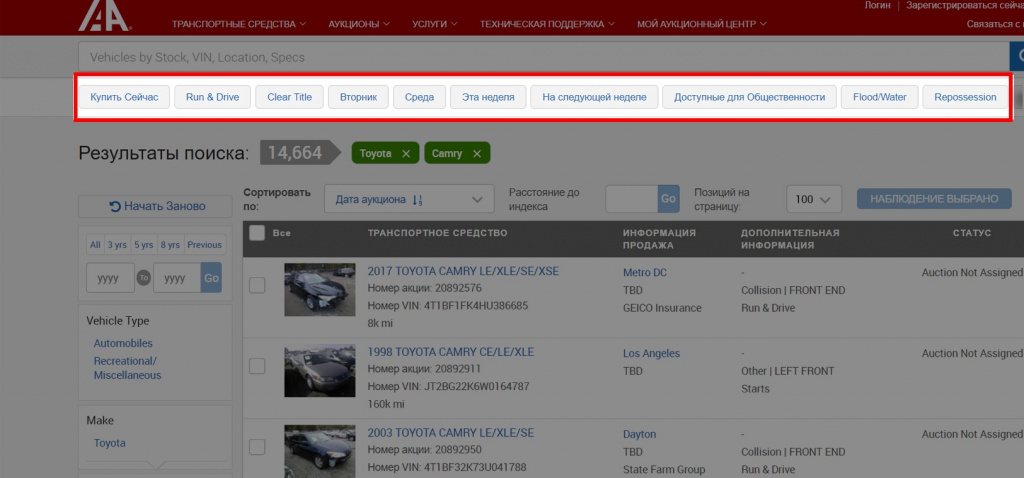Viewport: 1024px width, 478px height.
Task: Click the Dayton branch link
Action: pos(639,434)
